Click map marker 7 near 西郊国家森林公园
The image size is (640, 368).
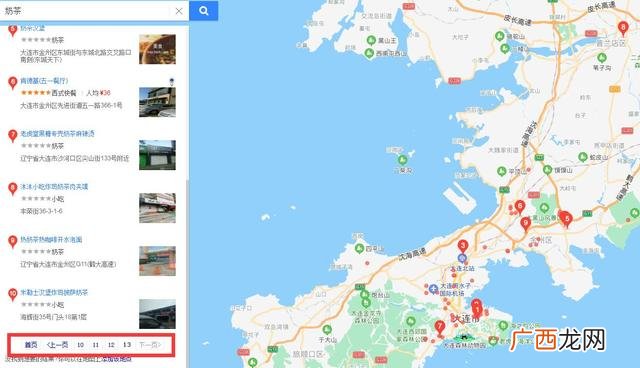coord(440,327)
